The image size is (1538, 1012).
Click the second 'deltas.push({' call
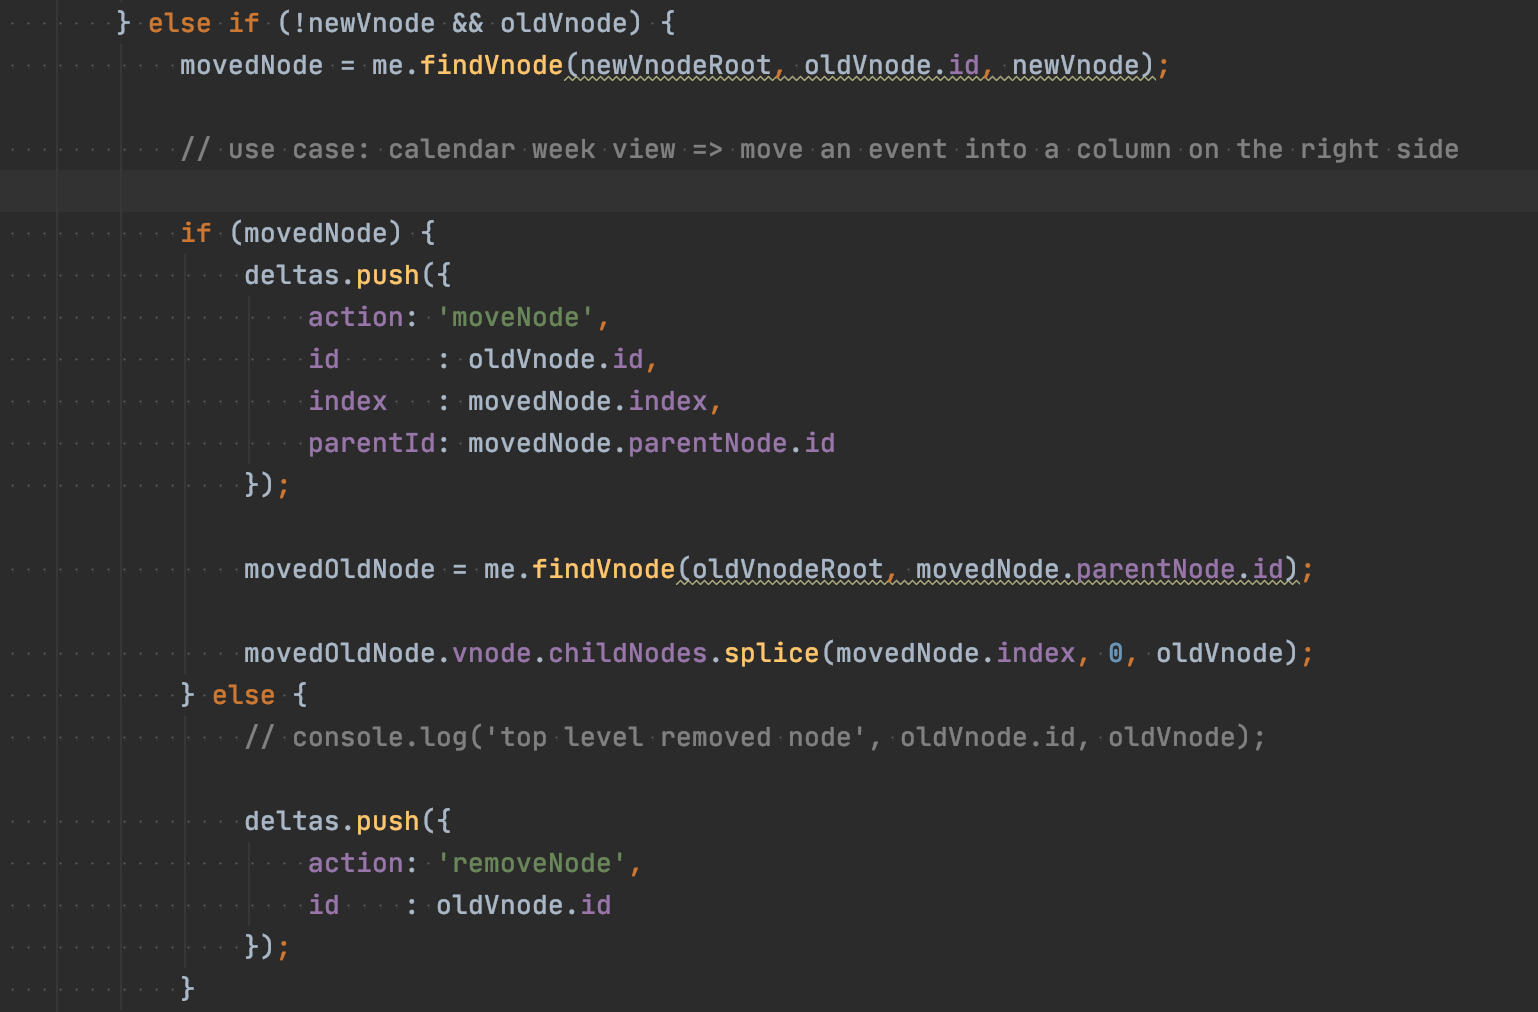coord(347,821)
